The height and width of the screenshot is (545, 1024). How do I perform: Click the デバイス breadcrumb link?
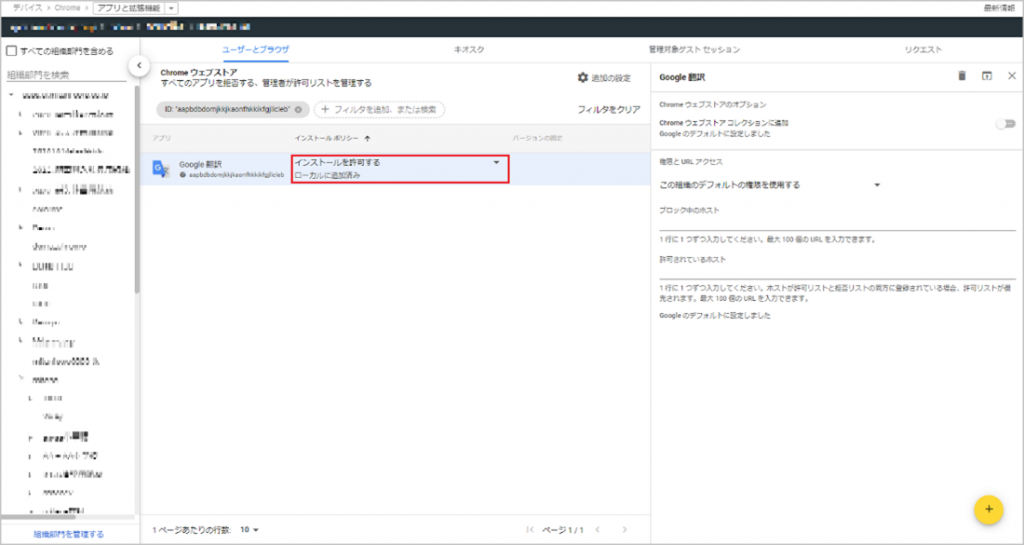click(x=27, y=8)
